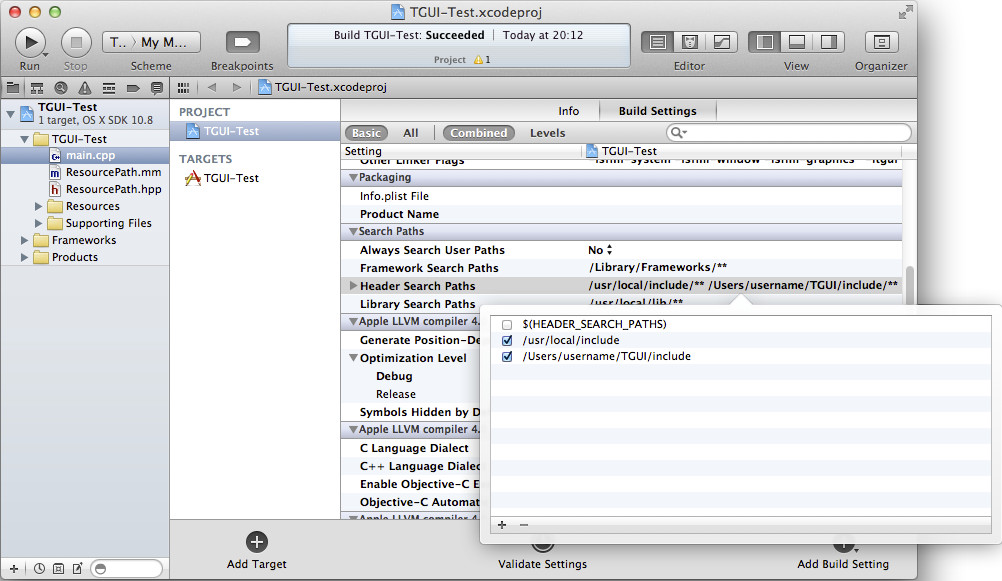Collapse the TGUI-Test folder group
The width and height of the screenshot is (1002, 581).
[x=24, y=139]
